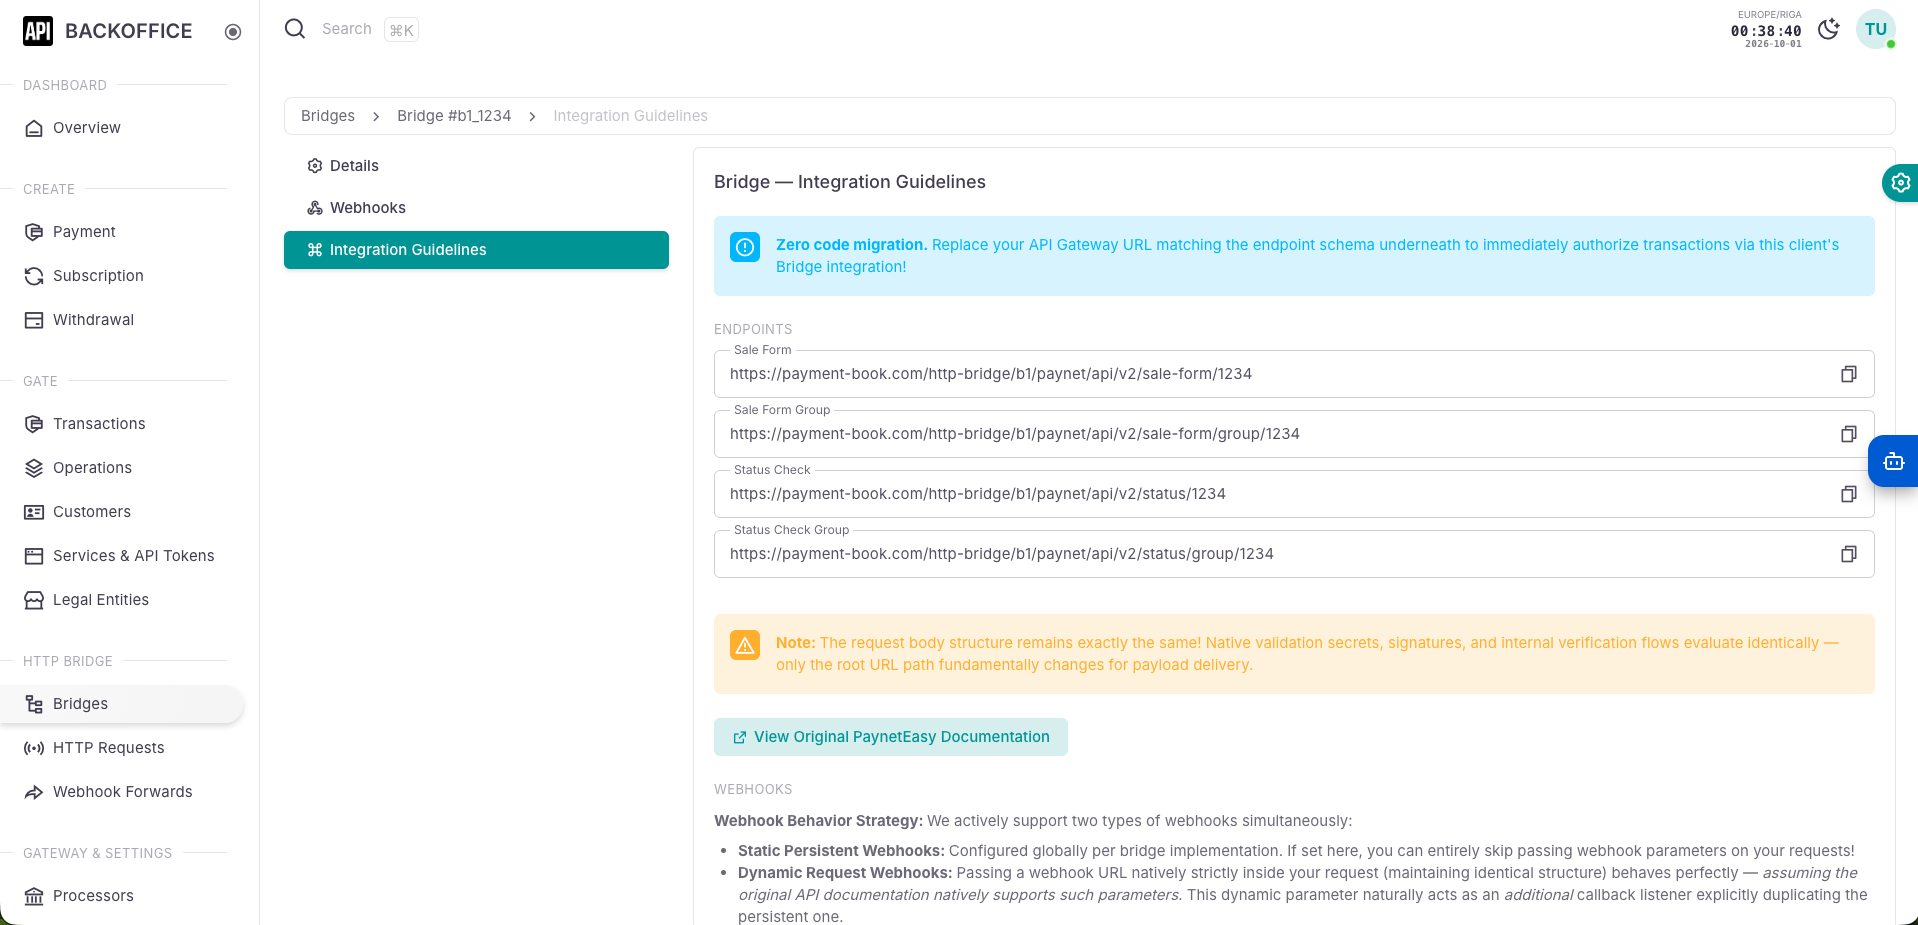
Task: View Original PaynetEasy Documentation
Action: point(891,737)
